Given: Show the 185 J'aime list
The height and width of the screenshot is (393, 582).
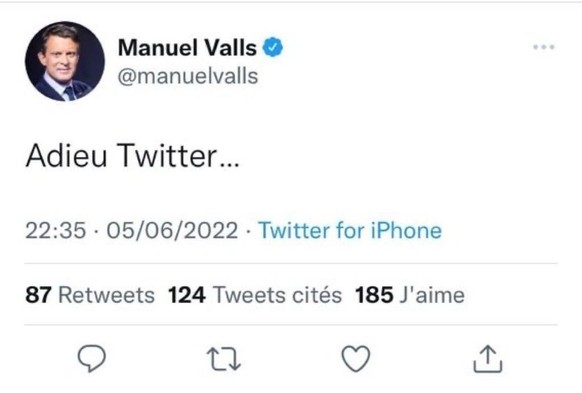Looking at the screenshot, I should click(x=410, y=295).
